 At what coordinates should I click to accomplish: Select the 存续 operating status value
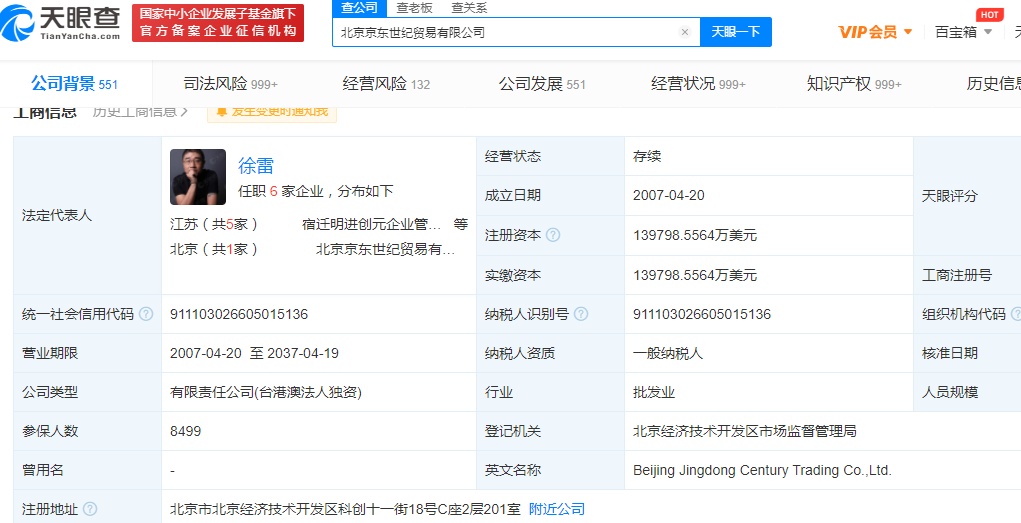647,156
